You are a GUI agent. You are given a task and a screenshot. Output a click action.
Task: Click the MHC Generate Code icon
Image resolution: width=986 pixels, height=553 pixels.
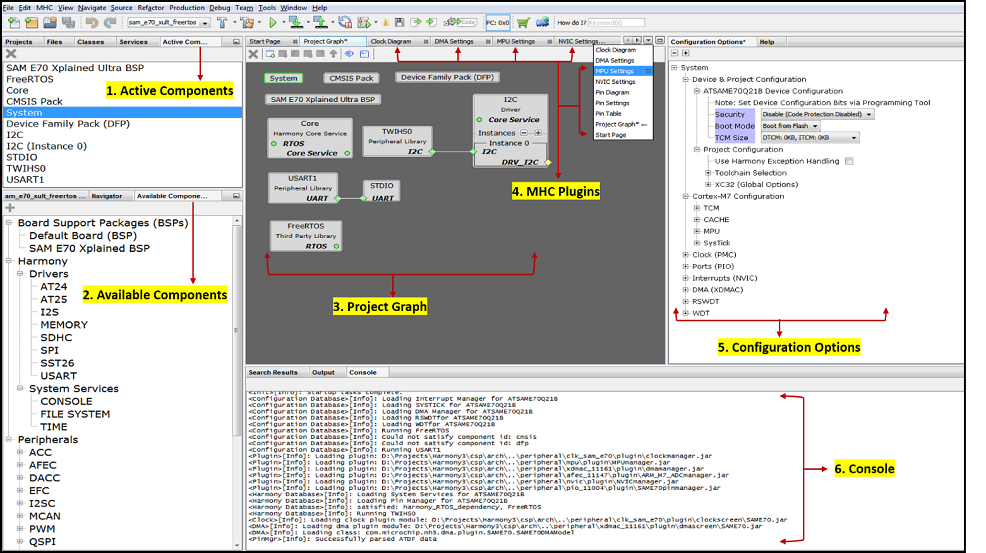click(460, 23)
